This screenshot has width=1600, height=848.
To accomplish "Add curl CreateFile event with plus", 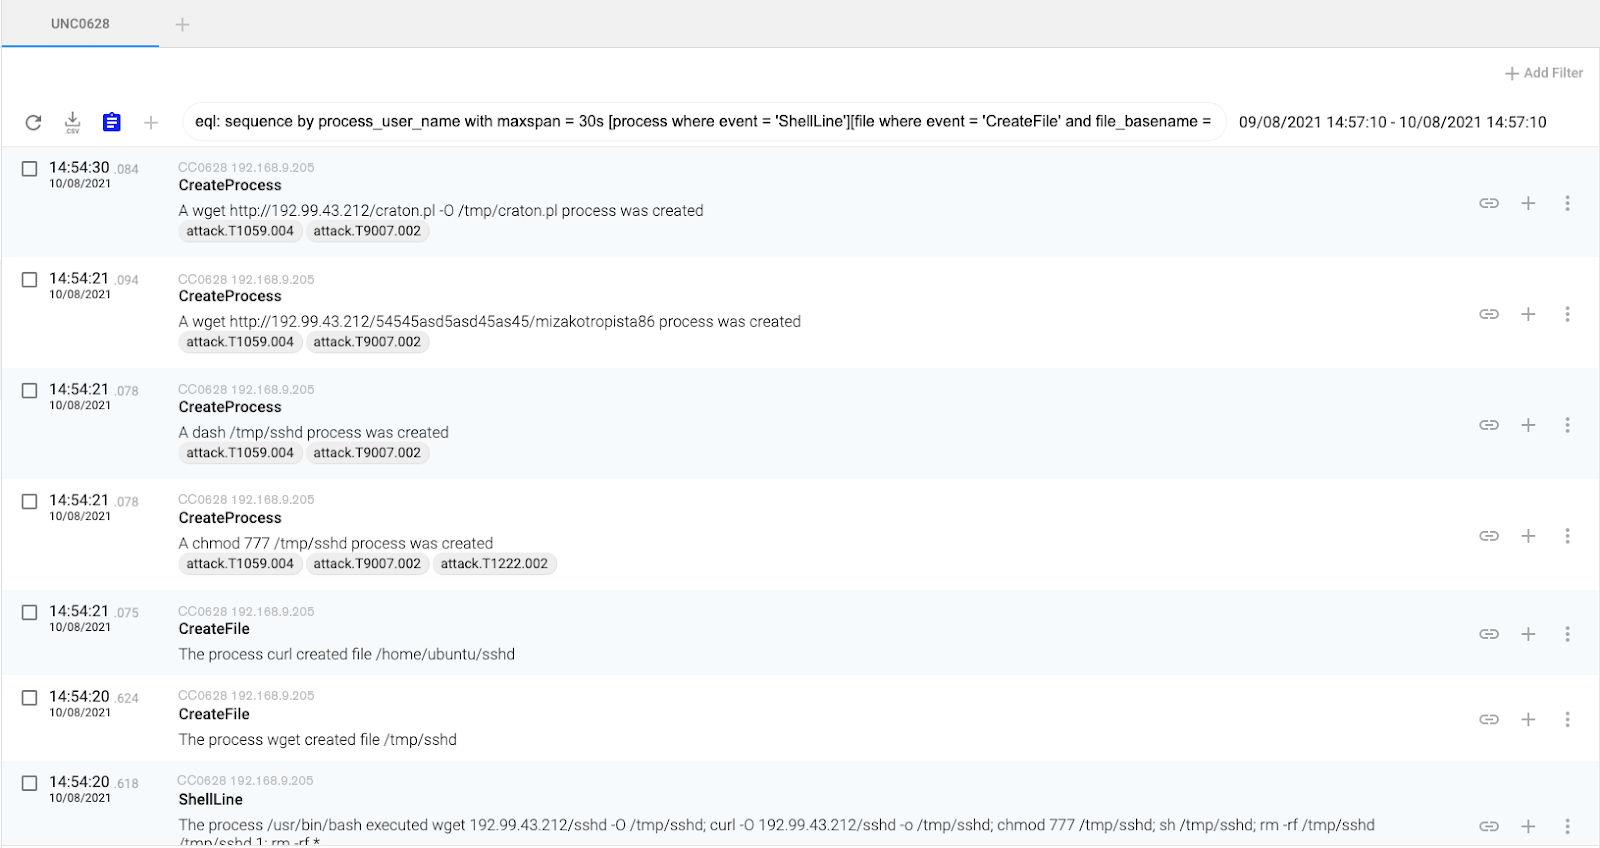I will (x=1528, y=634).
